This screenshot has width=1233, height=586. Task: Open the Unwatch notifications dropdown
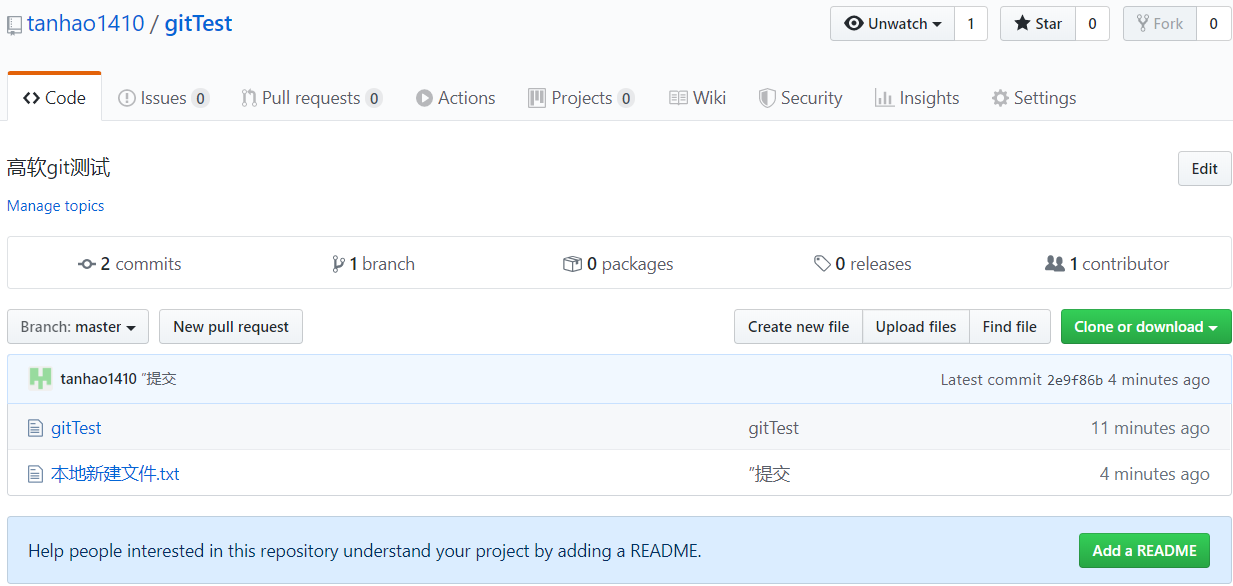pos(892,24)
